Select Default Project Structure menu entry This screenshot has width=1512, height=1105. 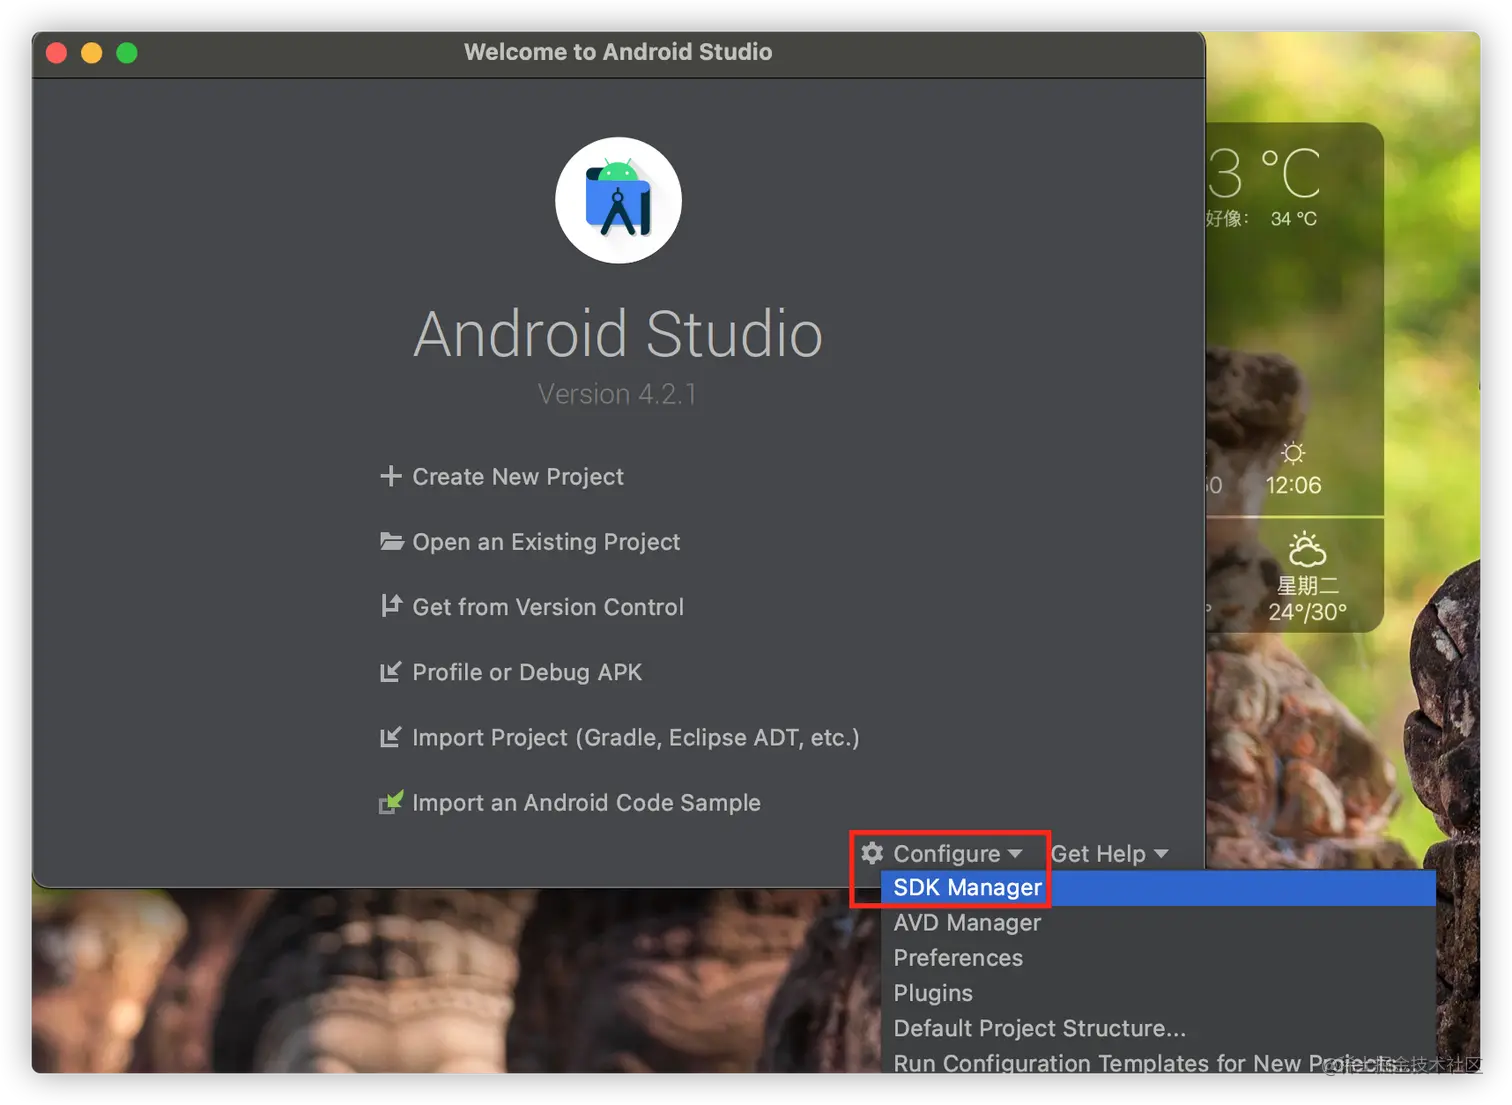click(x=1158, y=1028)
